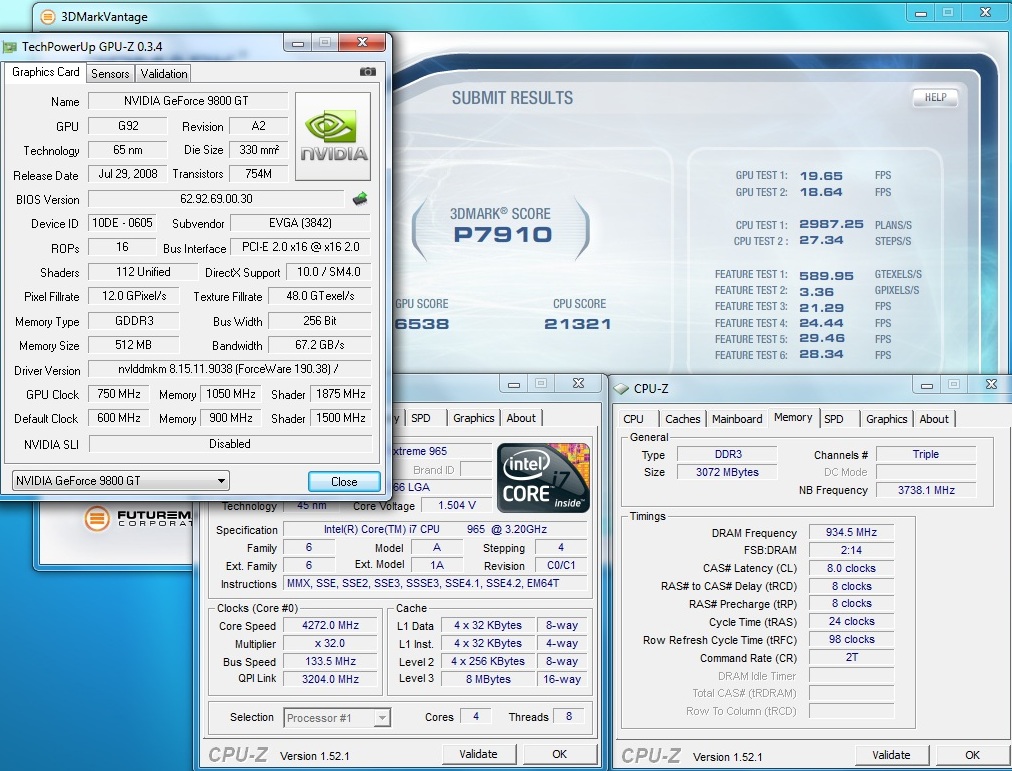Click the Channels Triple value

926,454
